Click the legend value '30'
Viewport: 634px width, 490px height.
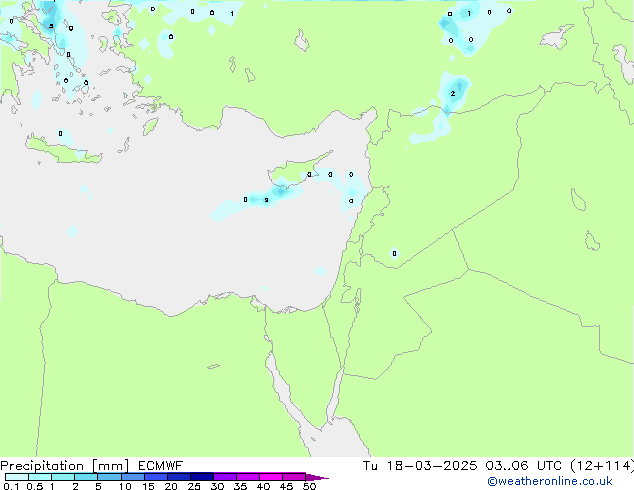click(217, 486)
